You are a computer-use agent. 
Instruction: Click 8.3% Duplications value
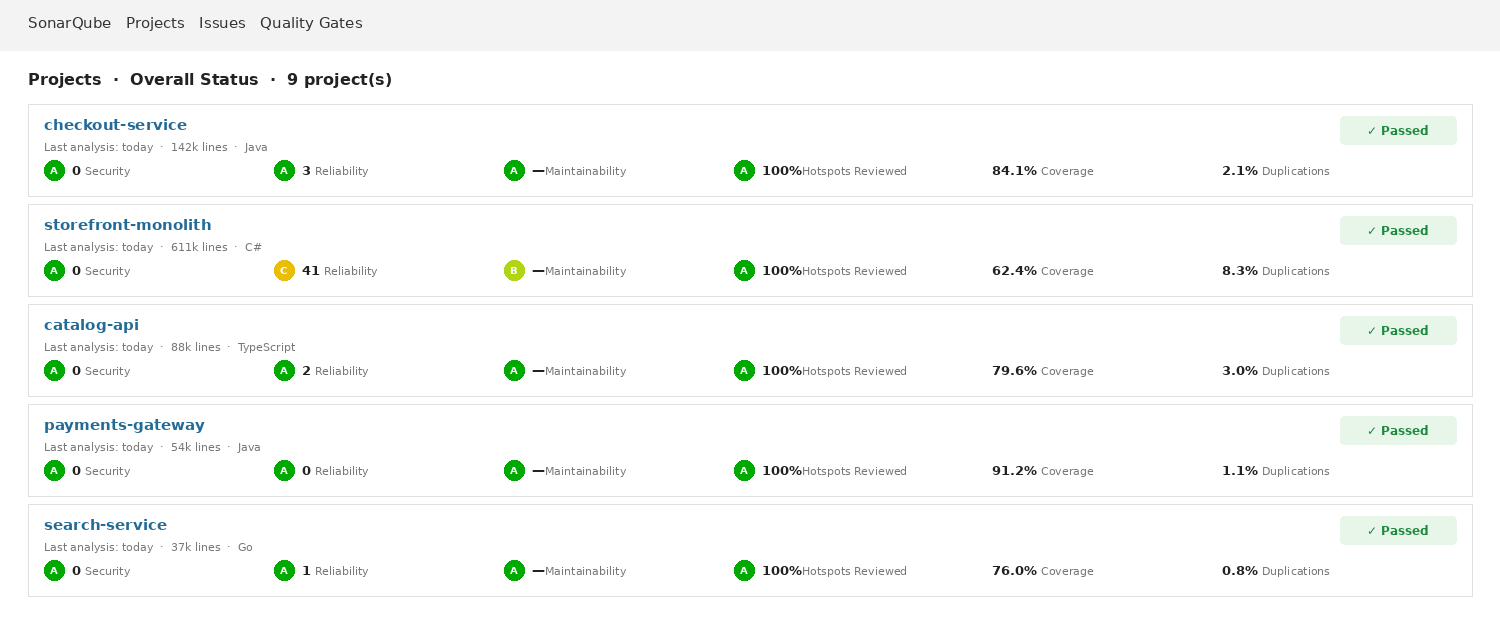point(1240,271)
